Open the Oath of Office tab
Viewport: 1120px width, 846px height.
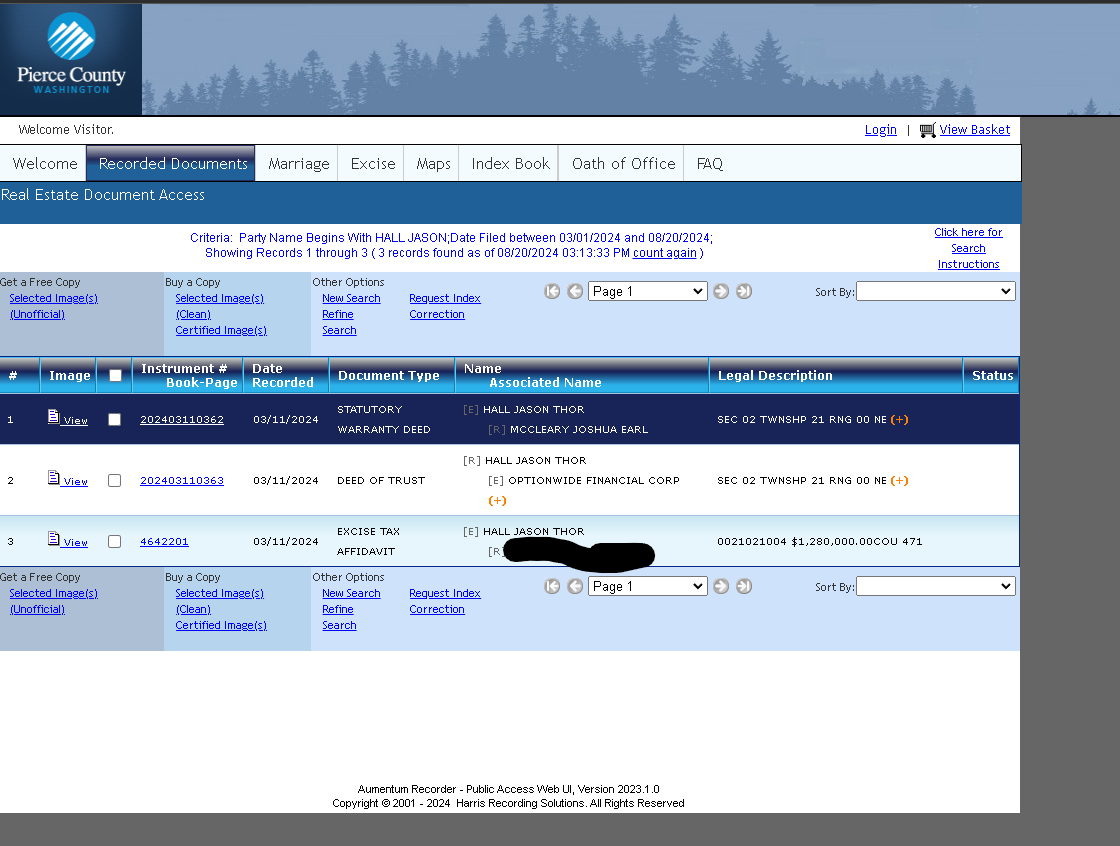(x=623, y=164)
